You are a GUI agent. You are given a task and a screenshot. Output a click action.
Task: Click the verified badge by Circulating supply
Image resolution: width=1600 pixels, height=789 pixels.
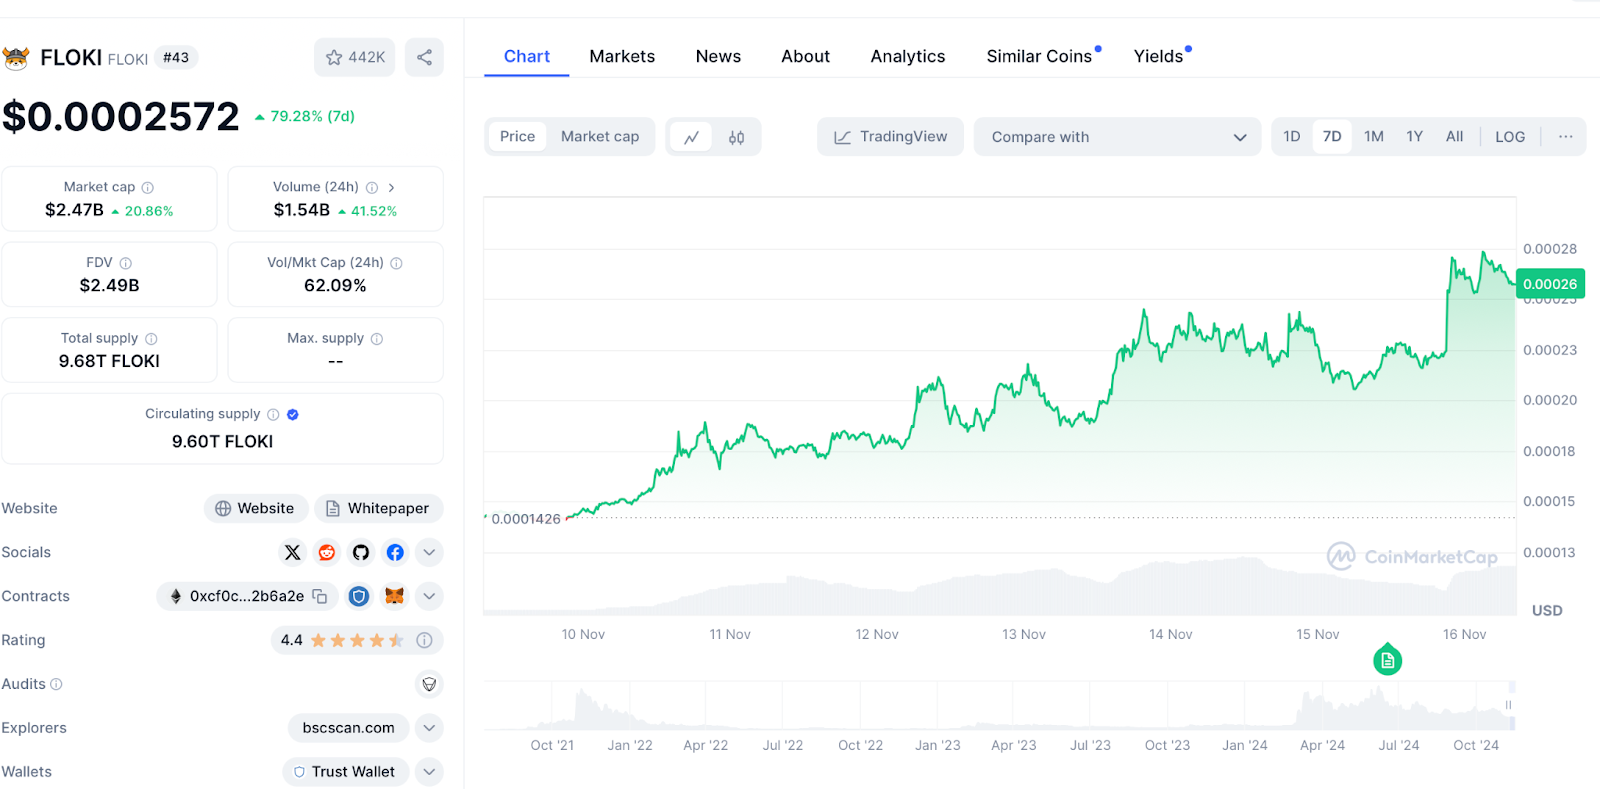click(293, 414)
